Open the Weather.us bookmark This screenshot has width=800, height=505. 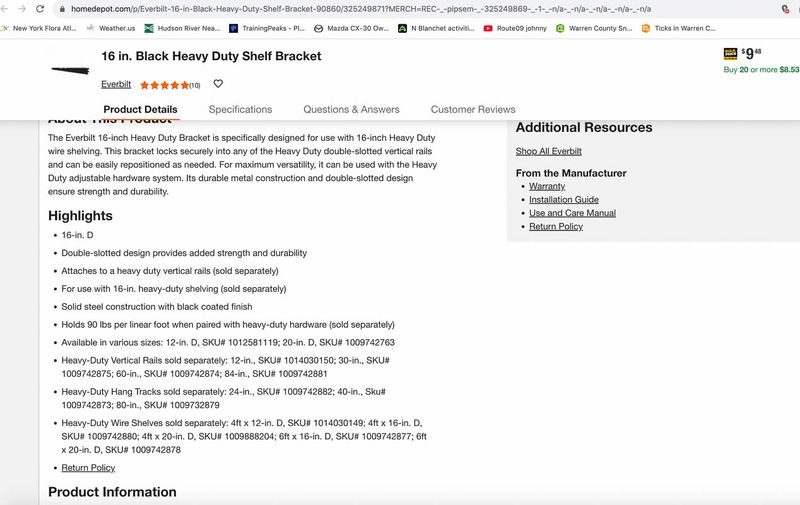111,29
